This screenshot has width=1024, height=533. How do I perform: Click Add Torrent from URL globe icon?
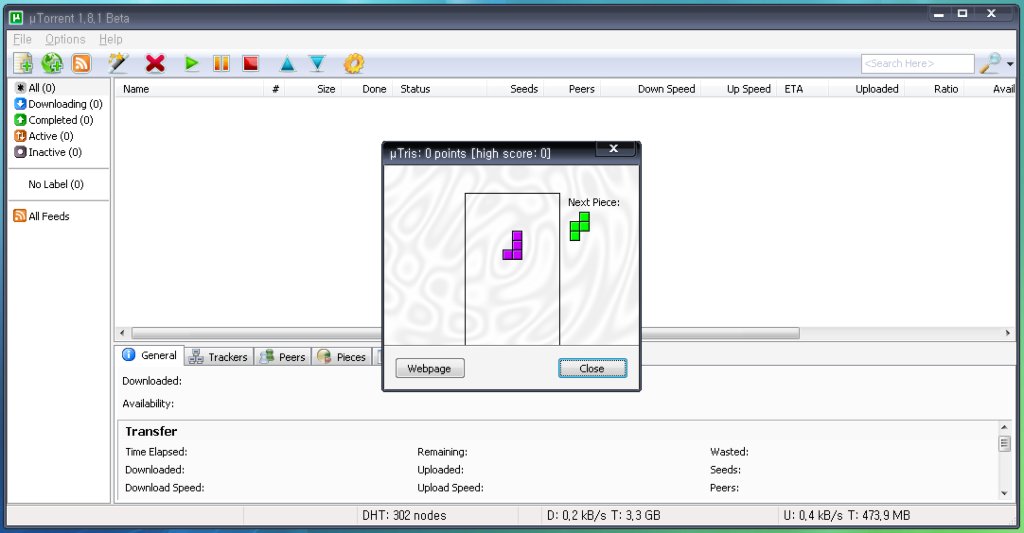tap(52, 63)
